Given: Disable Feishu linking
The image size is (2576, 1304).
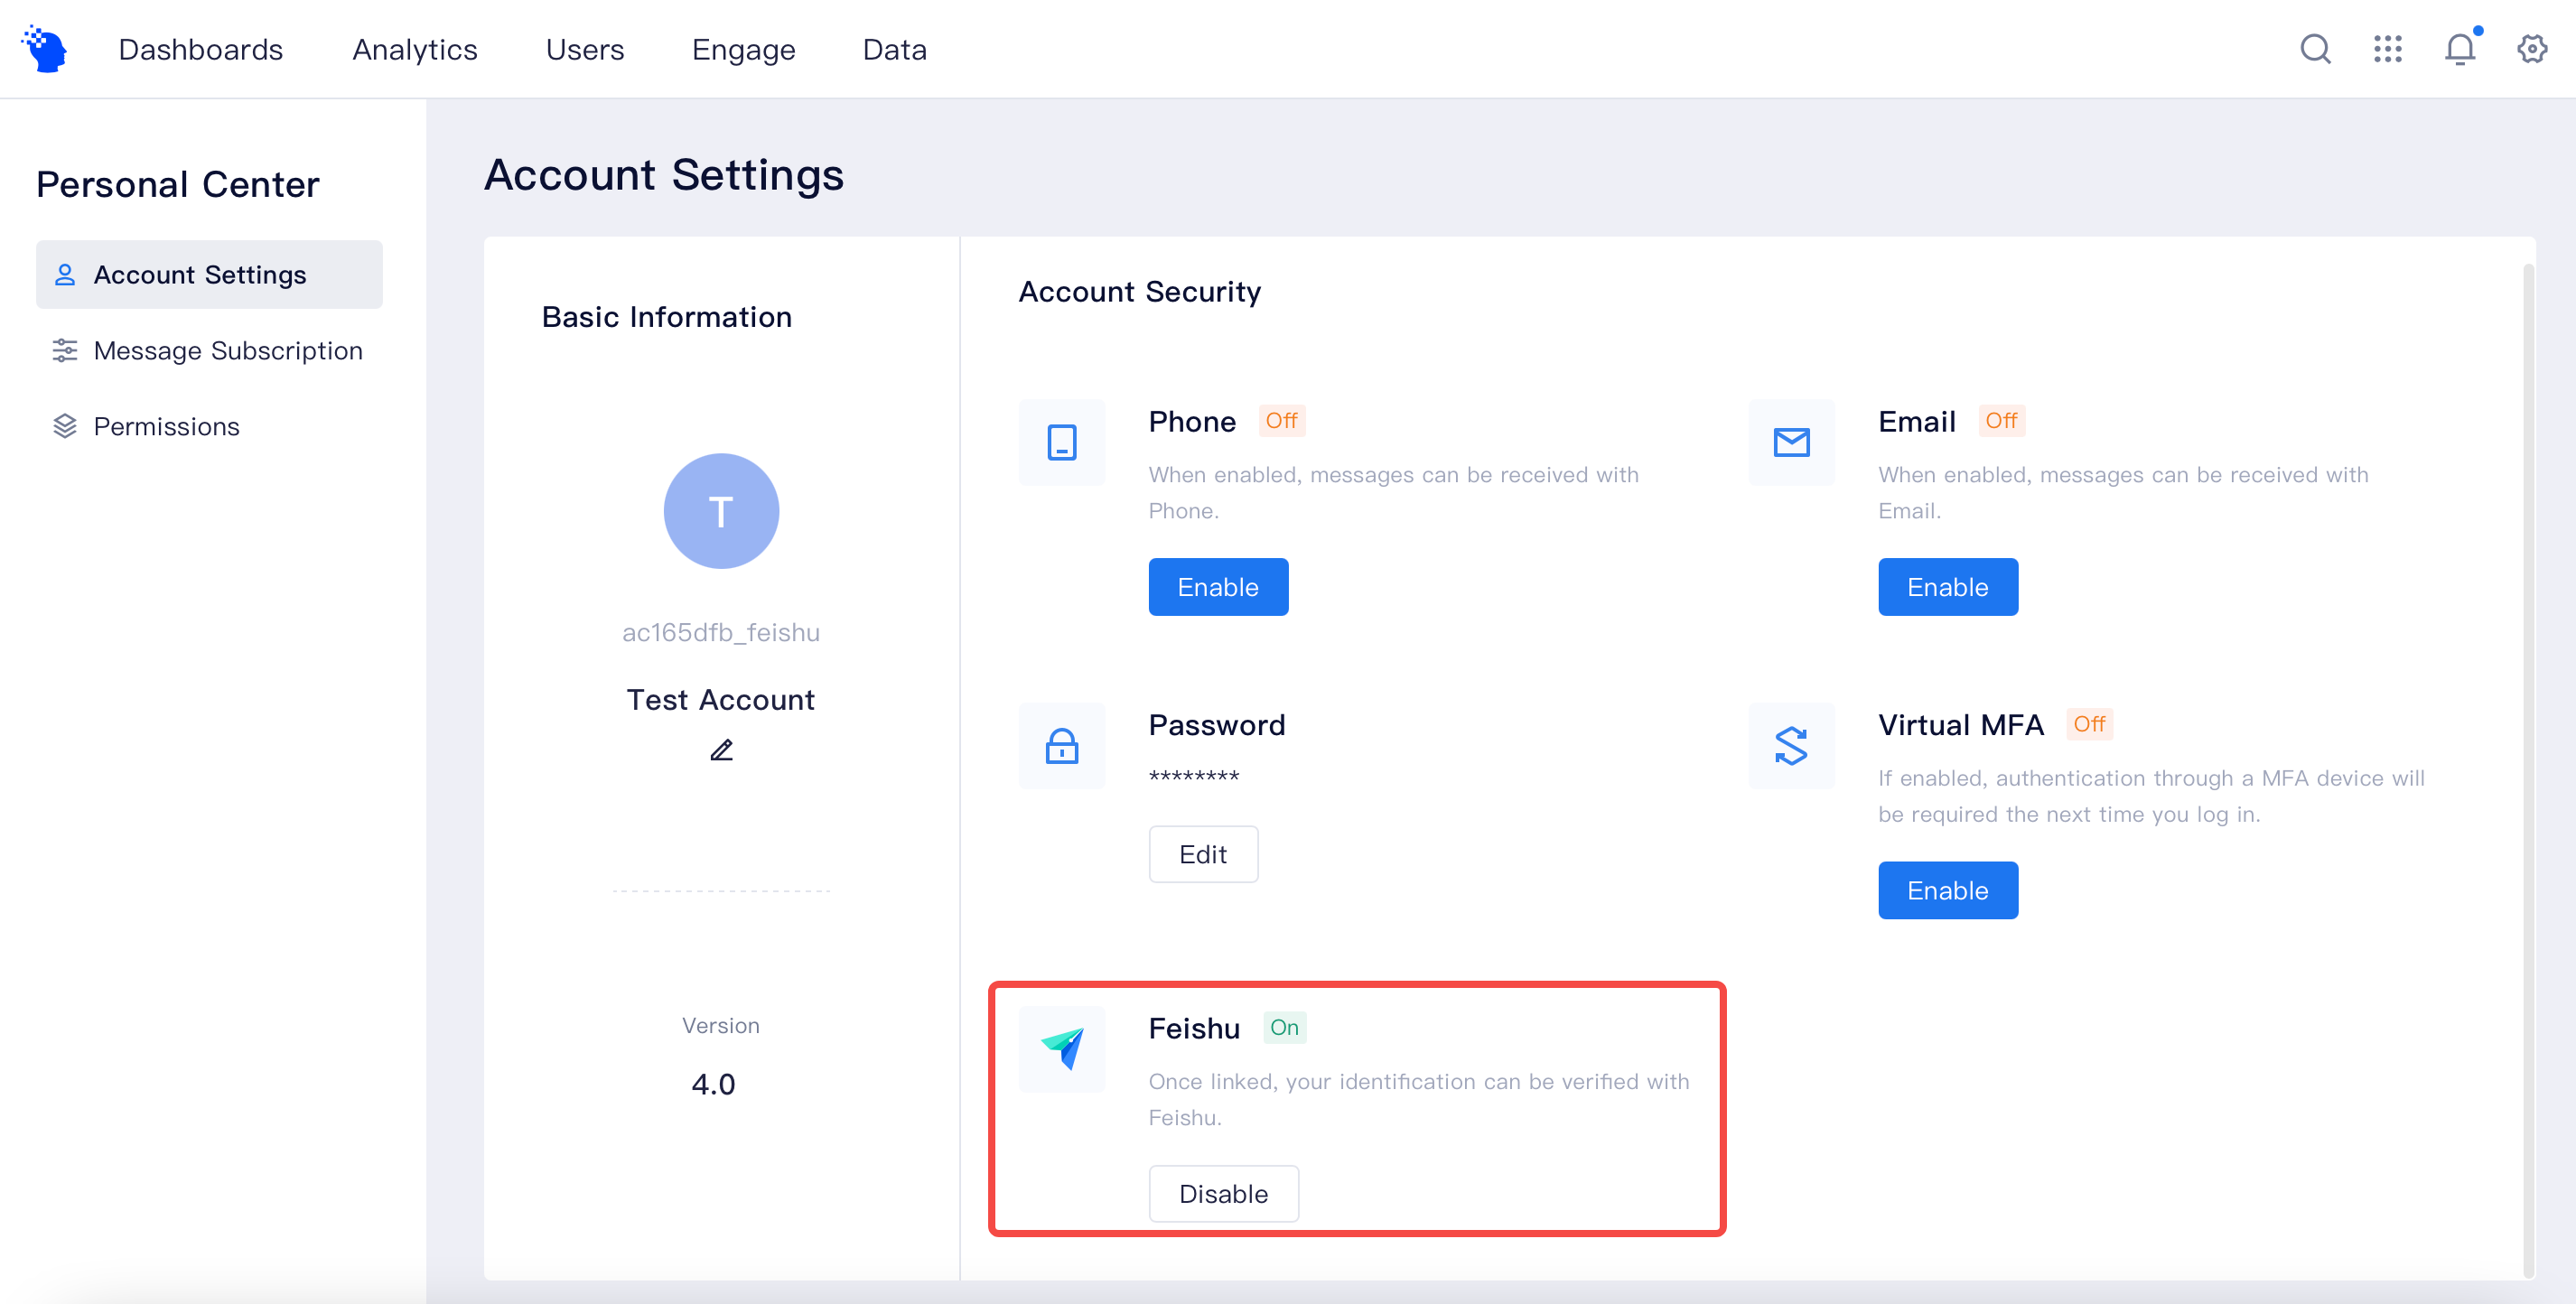Looking at the screenshot, I should click(x=1223, y=1193).
